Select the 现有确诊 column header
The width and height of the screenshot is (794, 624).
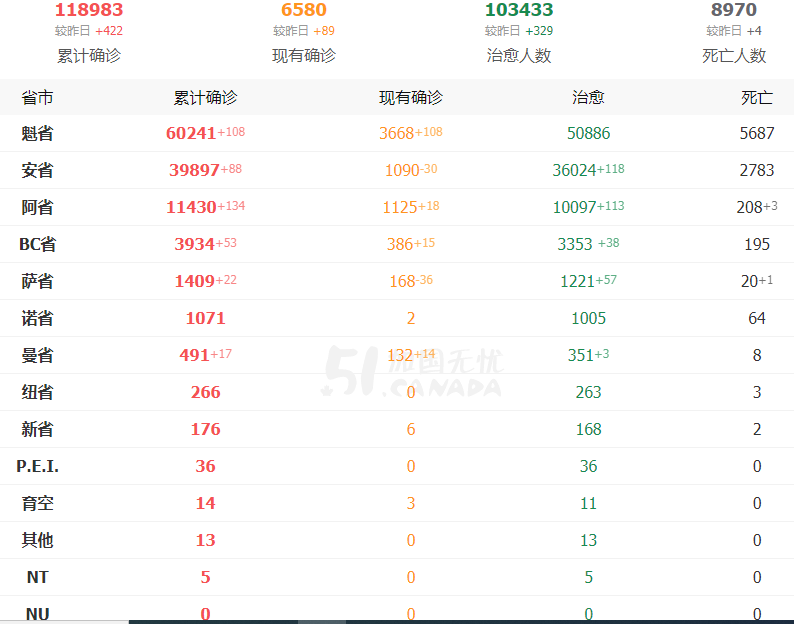(x=411, y=97)
